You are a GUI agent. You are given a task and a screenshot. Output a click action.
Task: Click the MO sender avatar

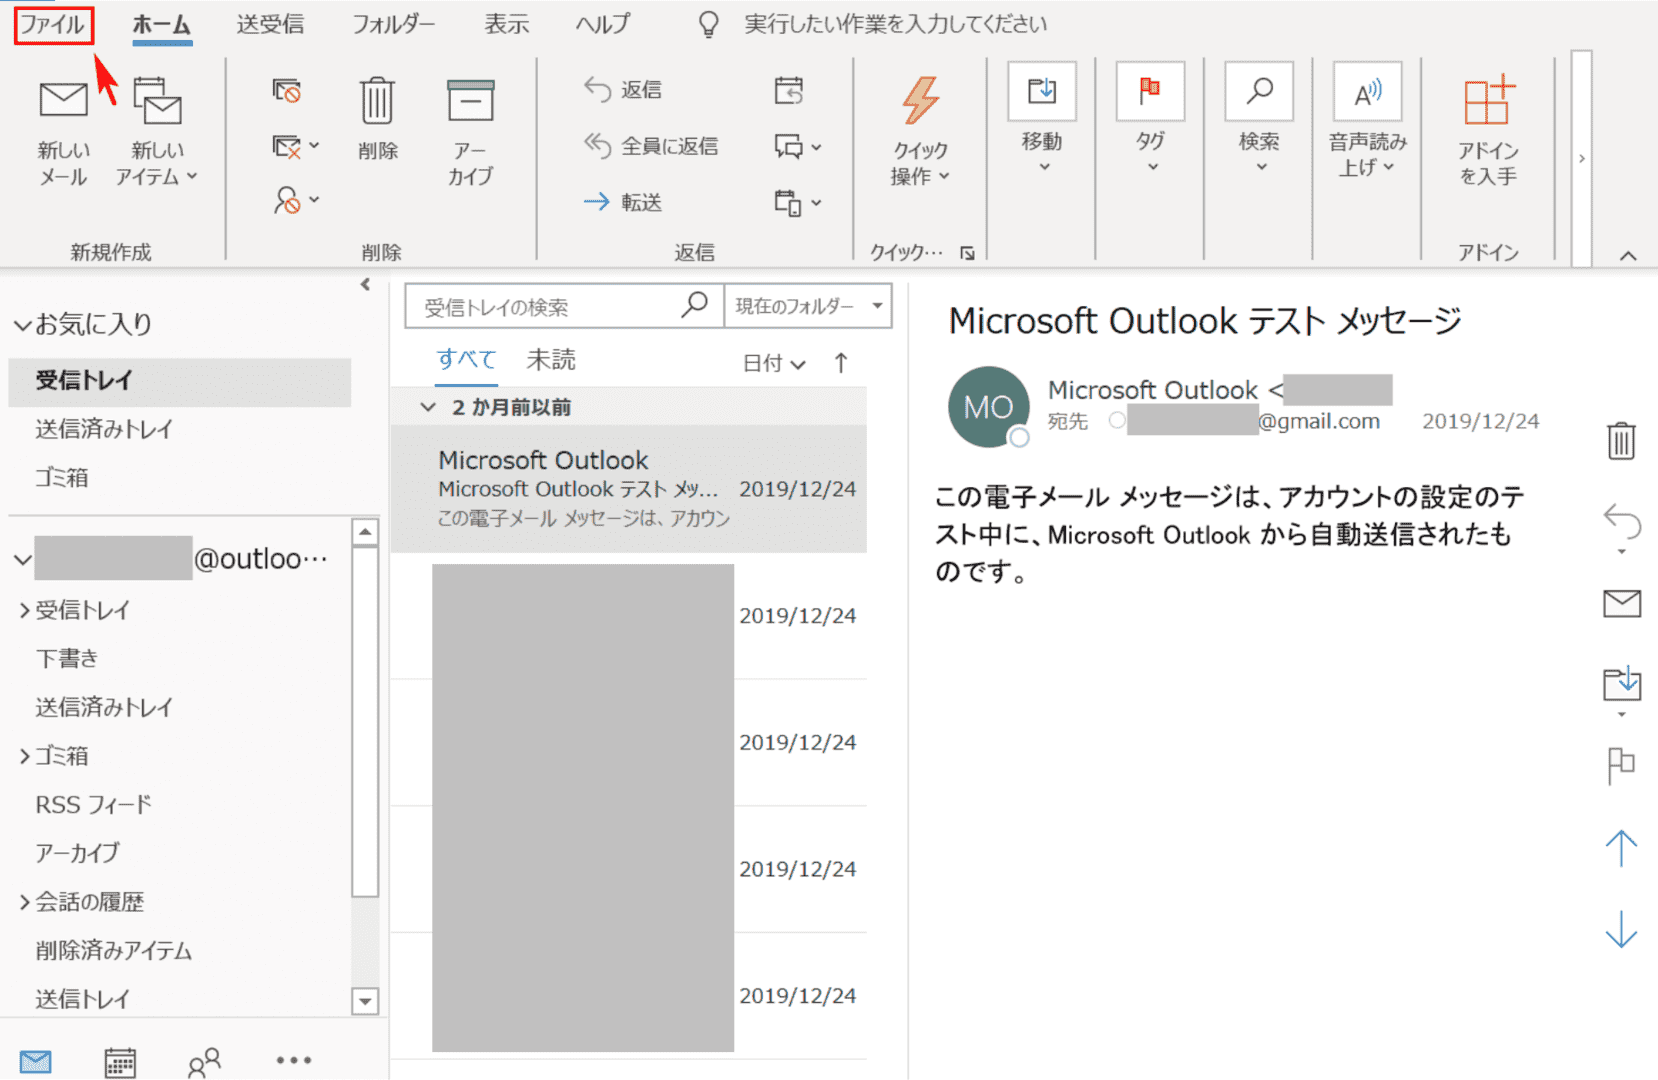tap(989, 407)
